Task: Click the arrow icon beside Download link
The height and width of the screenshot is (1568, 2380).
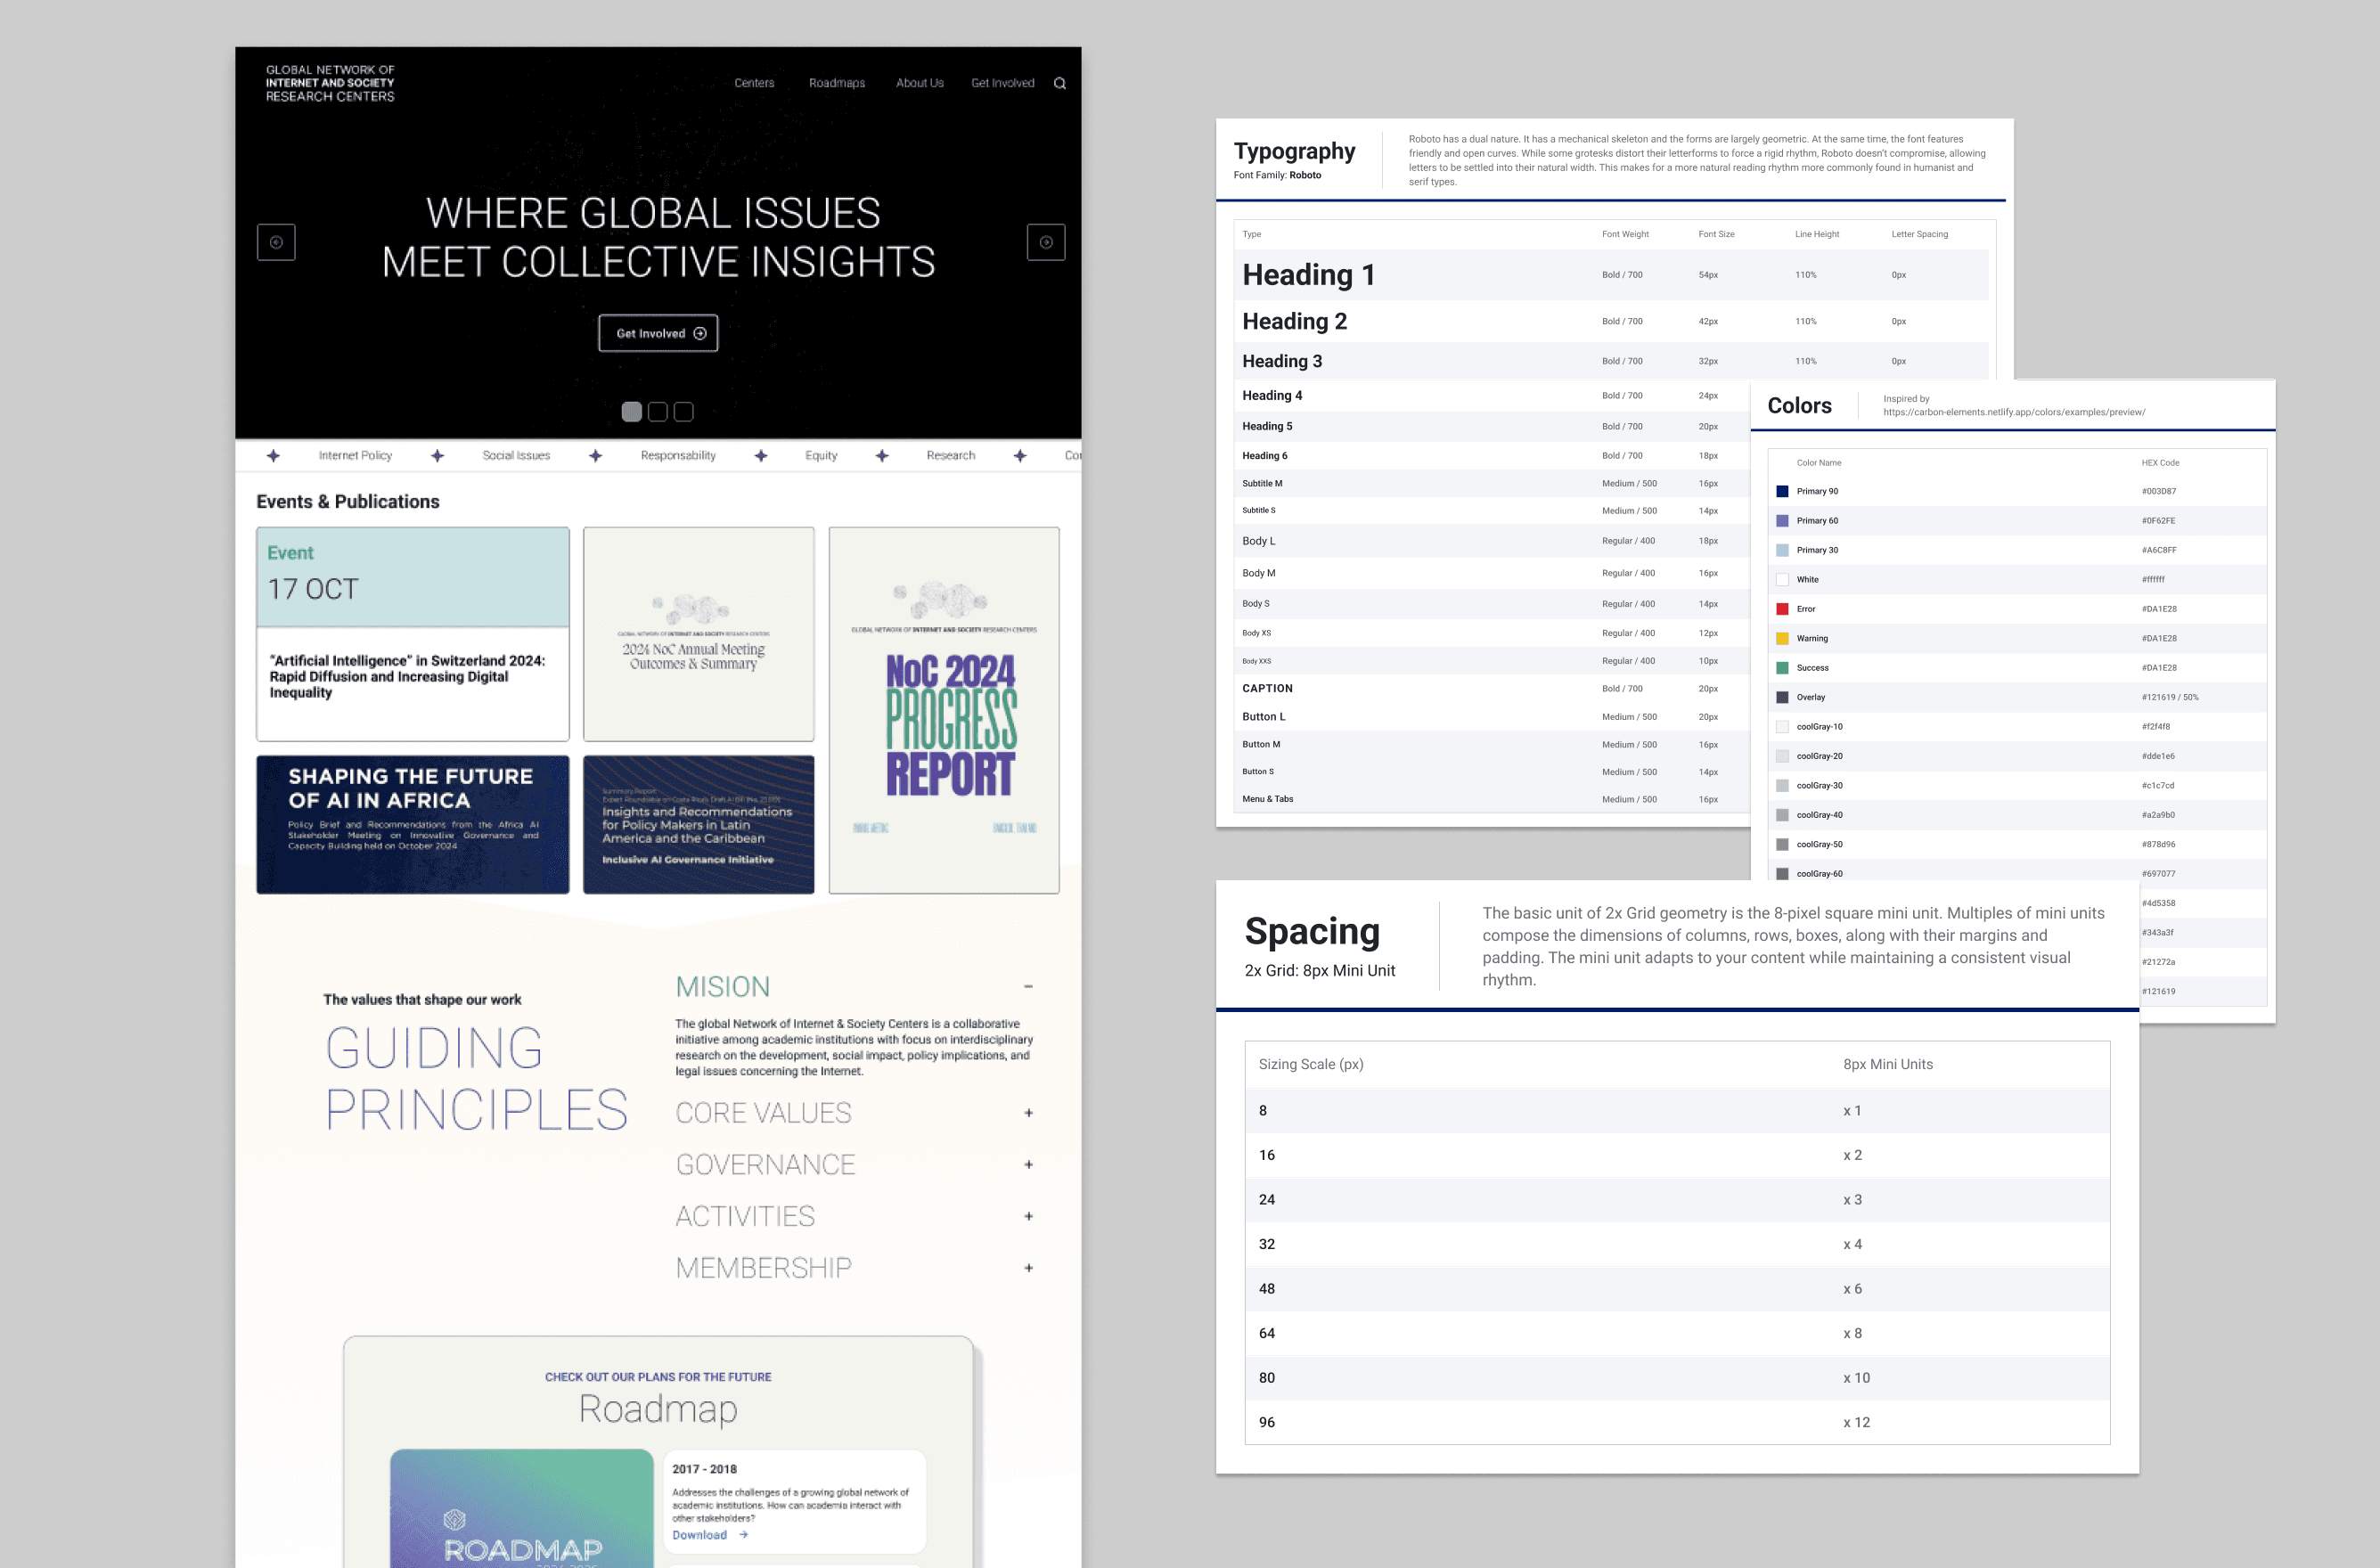Action: [x=743, y=1535]
